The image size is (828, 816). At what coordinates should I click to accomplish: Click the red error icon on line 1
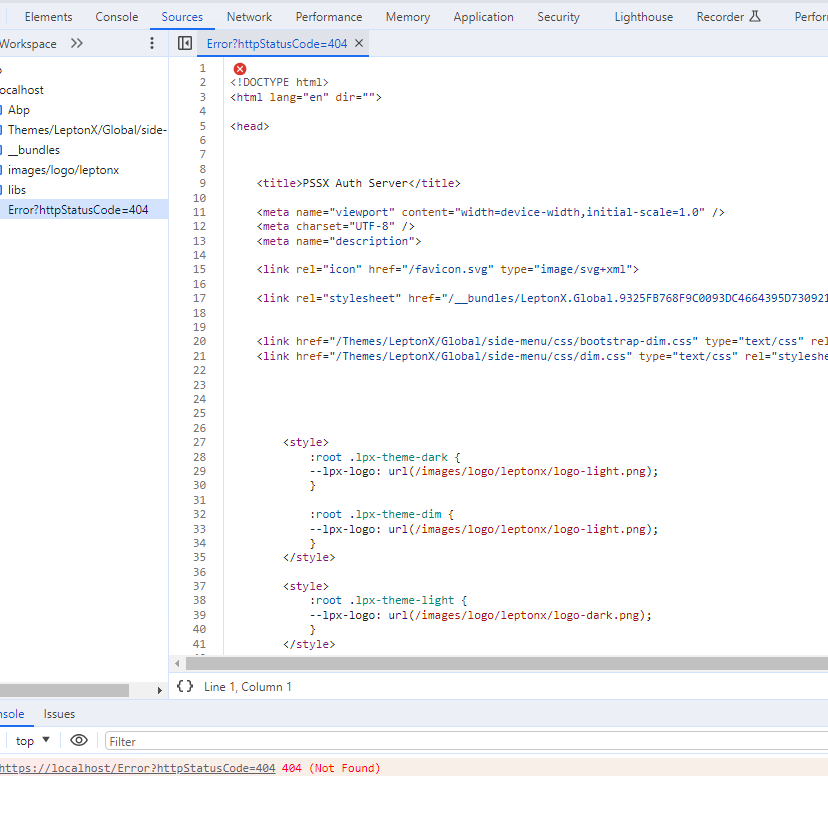pyautogui.click(x=240, y=68)
